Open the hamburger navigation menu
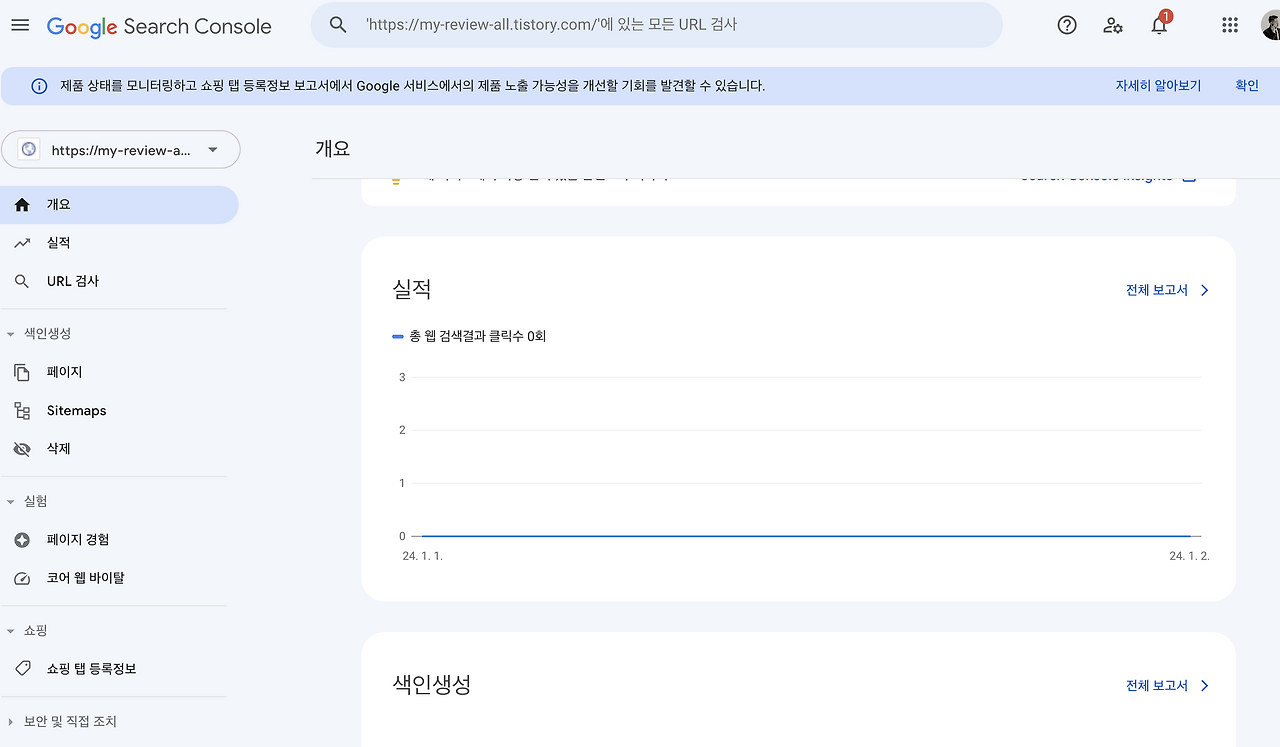This screenshot has width=1280, height=747. tap(20, 25)
